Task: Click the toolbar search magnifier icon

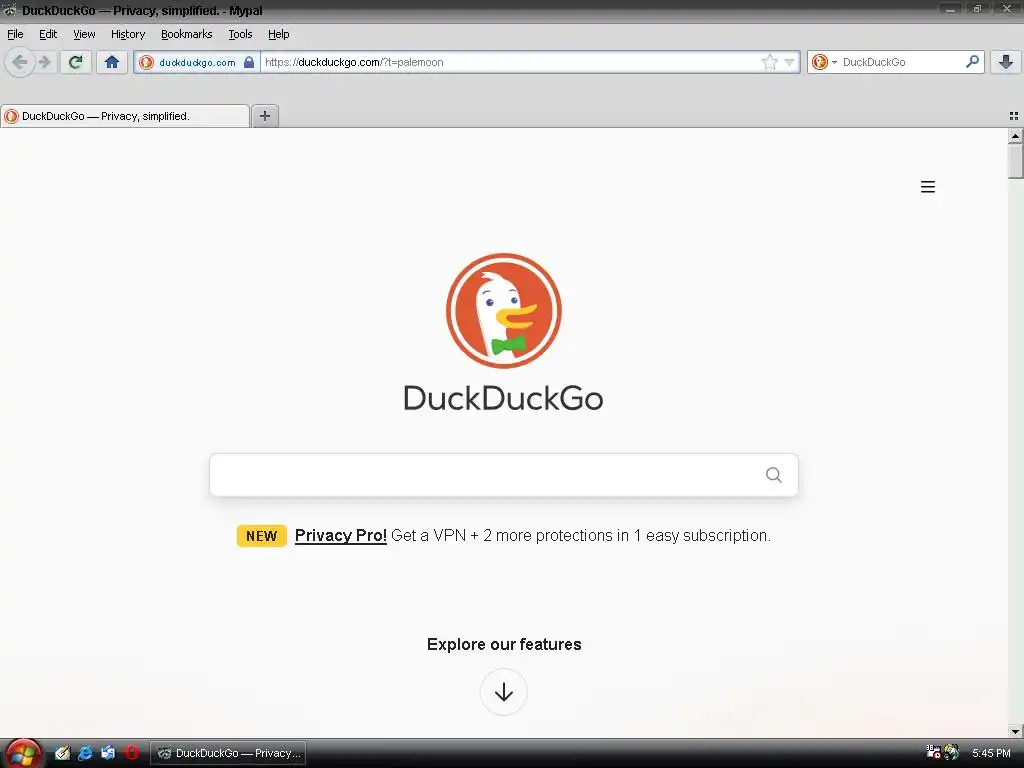Action: [x=972, y=62]
